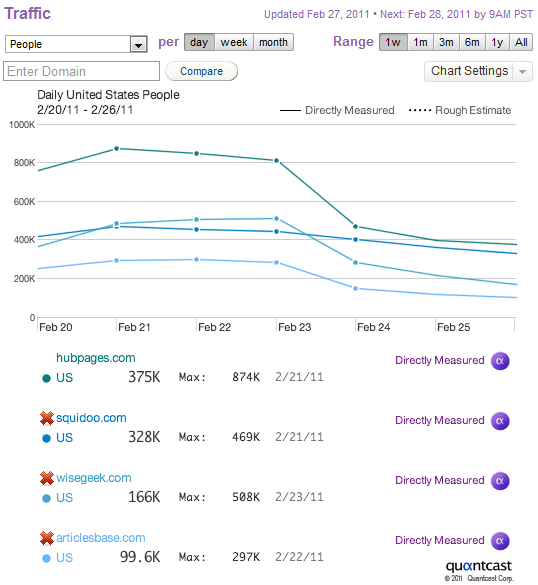Click Directly Measured label for wisegeek.com

pyautogui.click(x=440, y=481)
